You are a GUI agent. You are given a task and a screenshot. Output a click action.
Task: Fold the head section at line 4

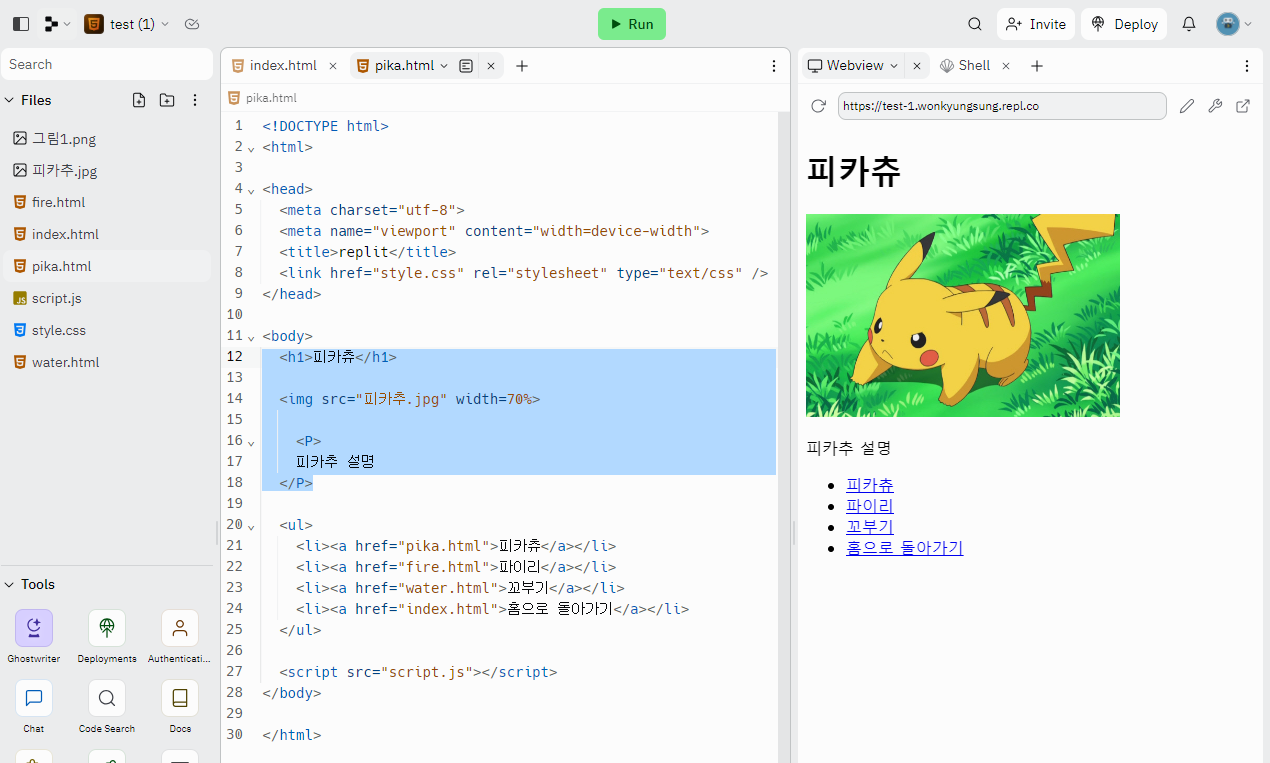point(251,190)
